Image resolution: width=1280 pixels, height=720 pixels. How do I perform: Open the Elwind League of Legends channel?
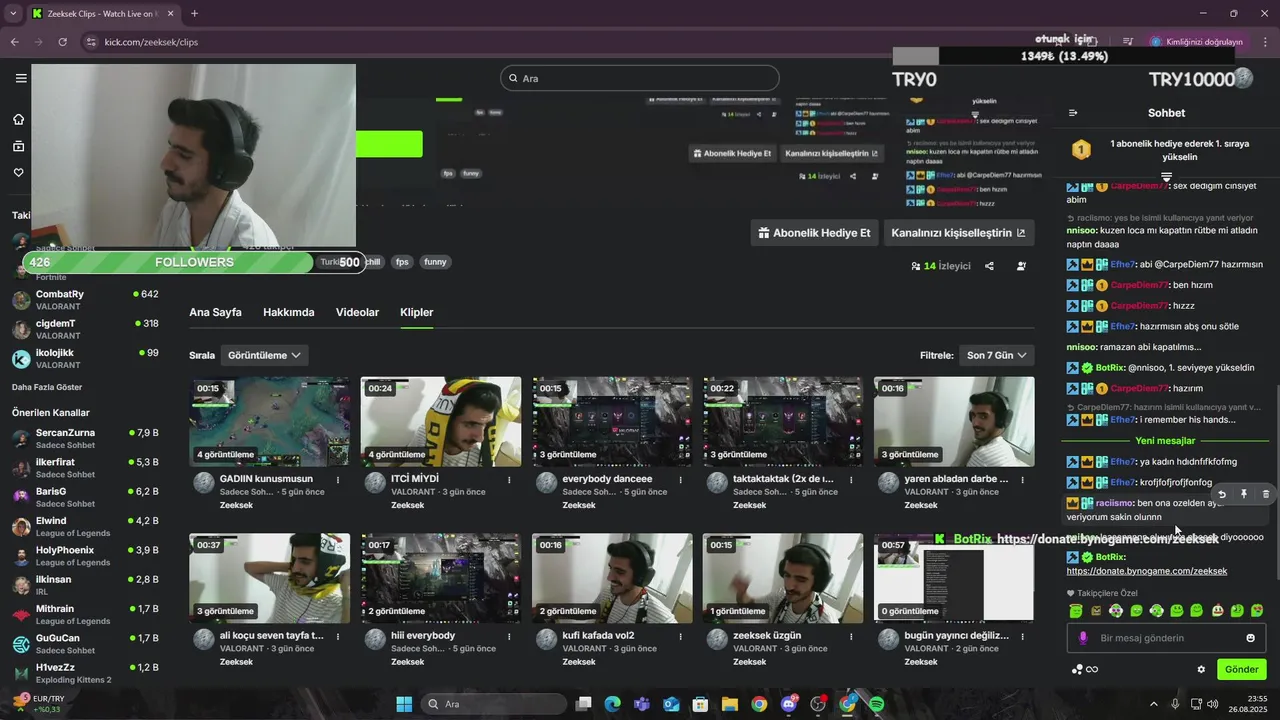point(85,527)
